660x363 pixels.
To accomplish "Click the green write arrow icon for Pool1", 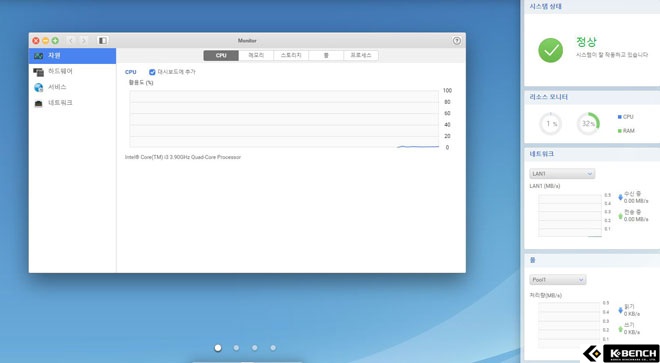I will tap(620, 328).
